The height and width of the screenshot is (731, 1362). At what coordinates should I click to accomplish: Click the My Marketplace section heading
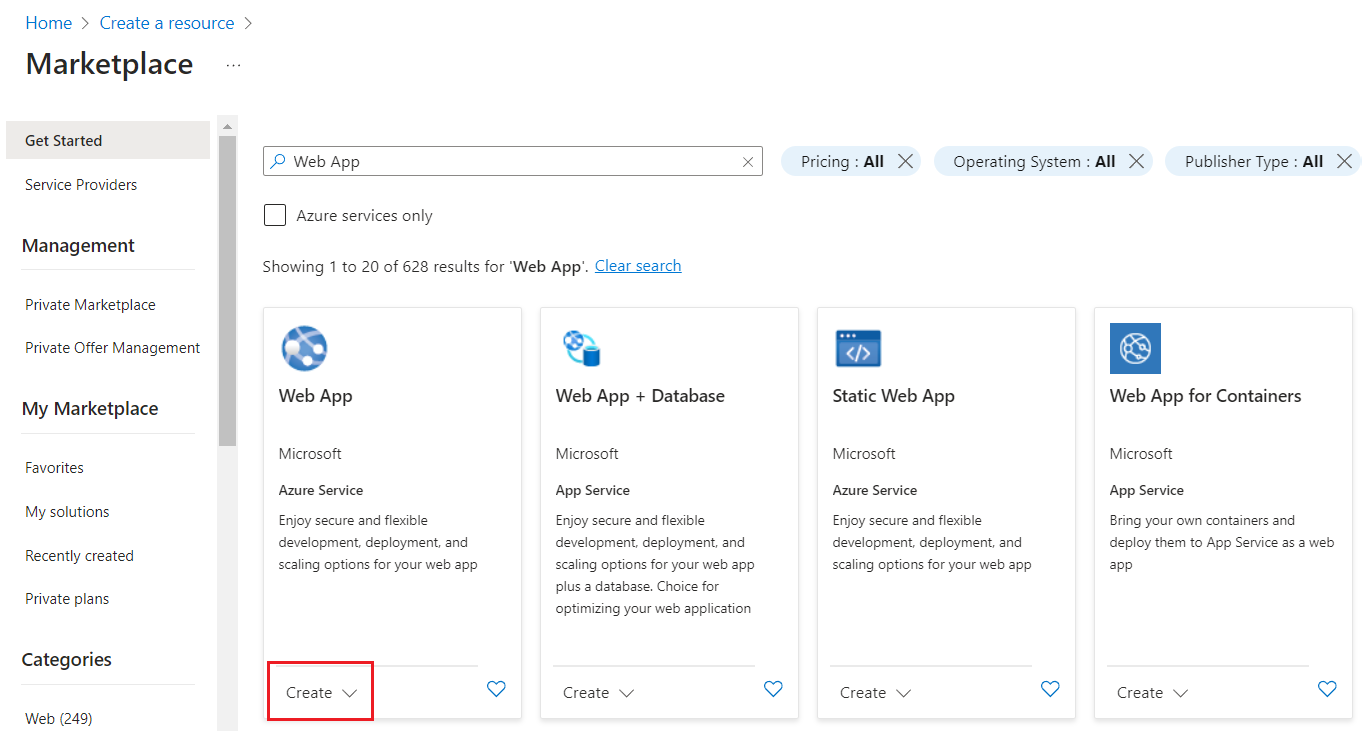[90, 409]
